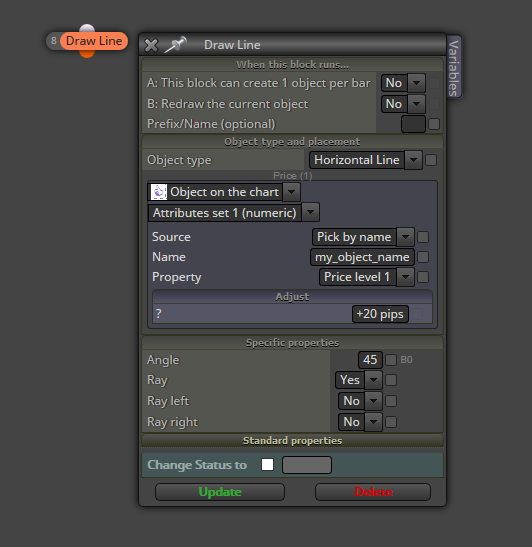532x547 pixels.
Task: Toggle the checkbox beside Ray left
Action: pyautogui.click(x=391, y=401)
